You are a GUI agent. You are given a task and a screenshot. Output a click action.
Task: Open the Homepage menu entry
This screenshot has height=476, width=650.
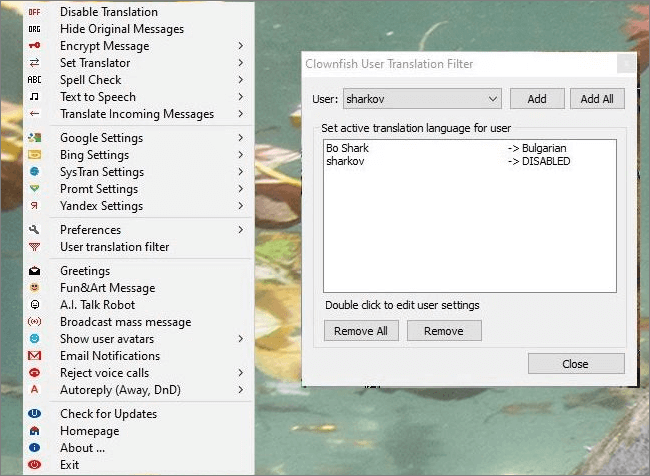pyautogui.click(x=138, y=431)
